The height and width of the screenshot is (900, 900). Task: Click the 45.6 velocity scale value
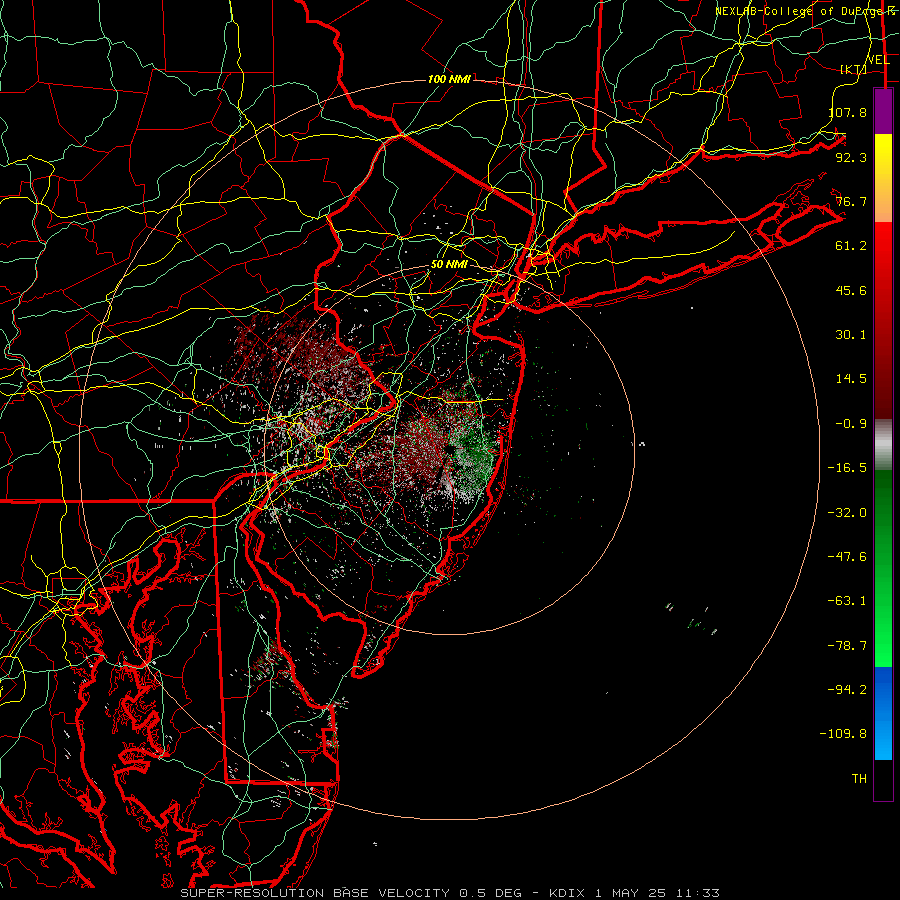[851, 290]
